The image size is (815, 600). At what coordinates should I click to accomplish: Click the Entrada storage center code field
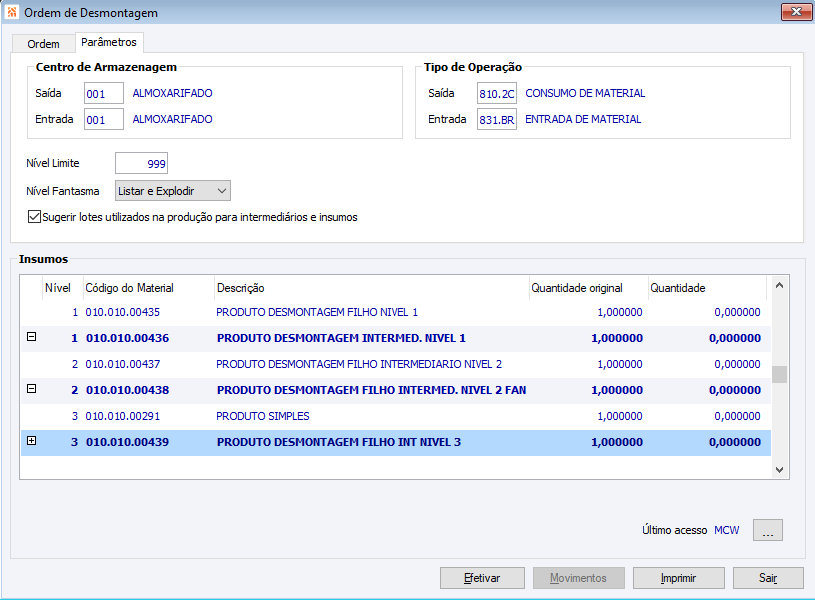pos(104,120)
